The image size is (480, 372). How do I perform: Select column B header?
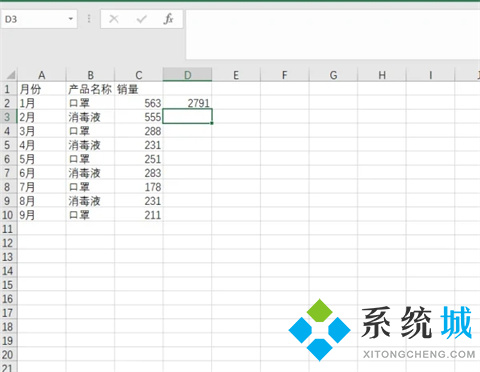90,75
